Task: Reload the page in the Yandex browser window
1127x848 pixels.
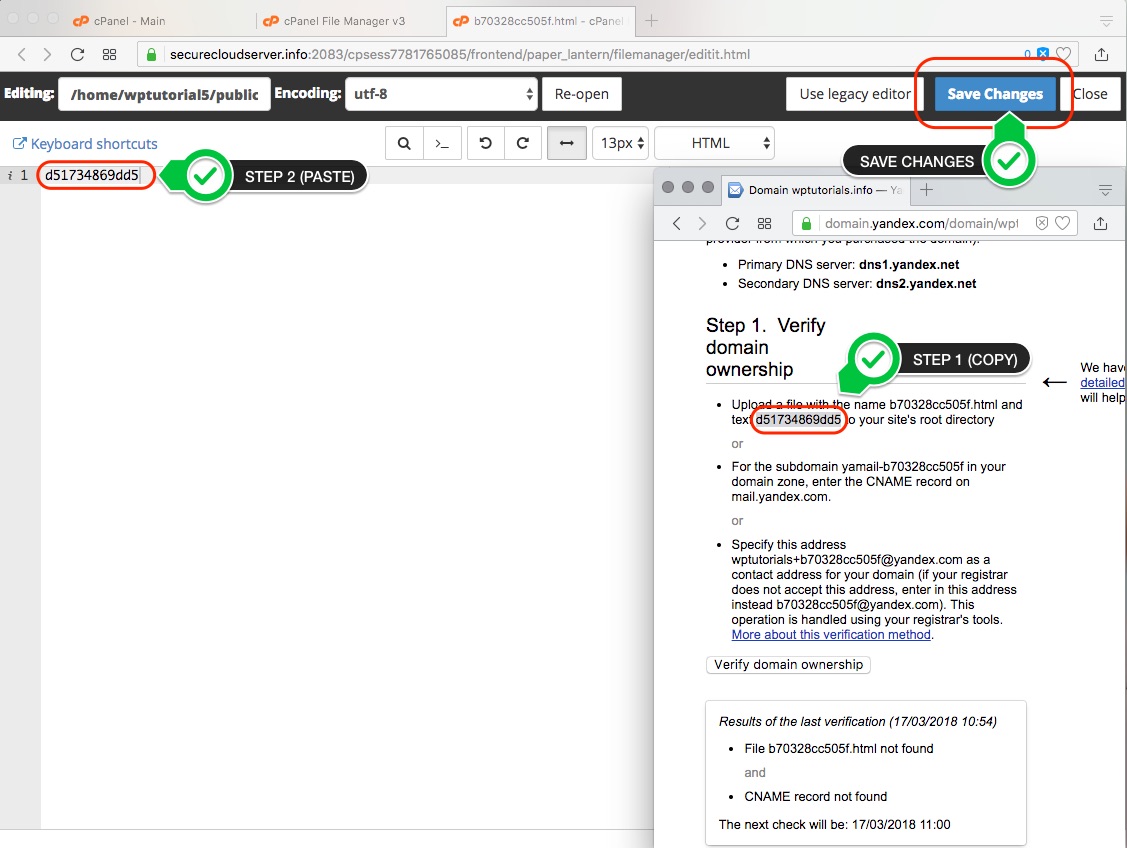Action: 732,223
